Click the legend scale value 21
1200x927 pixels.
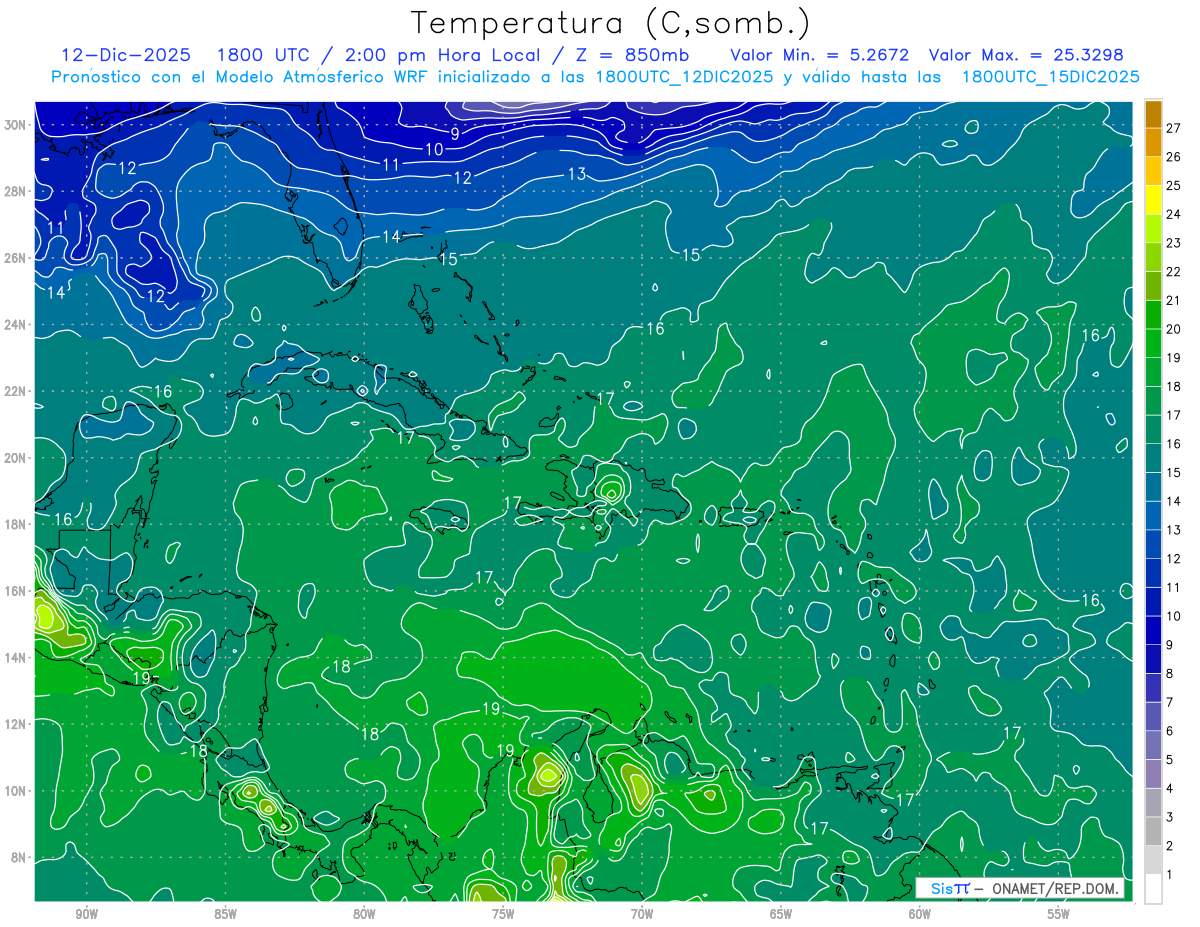[1174, 300]
